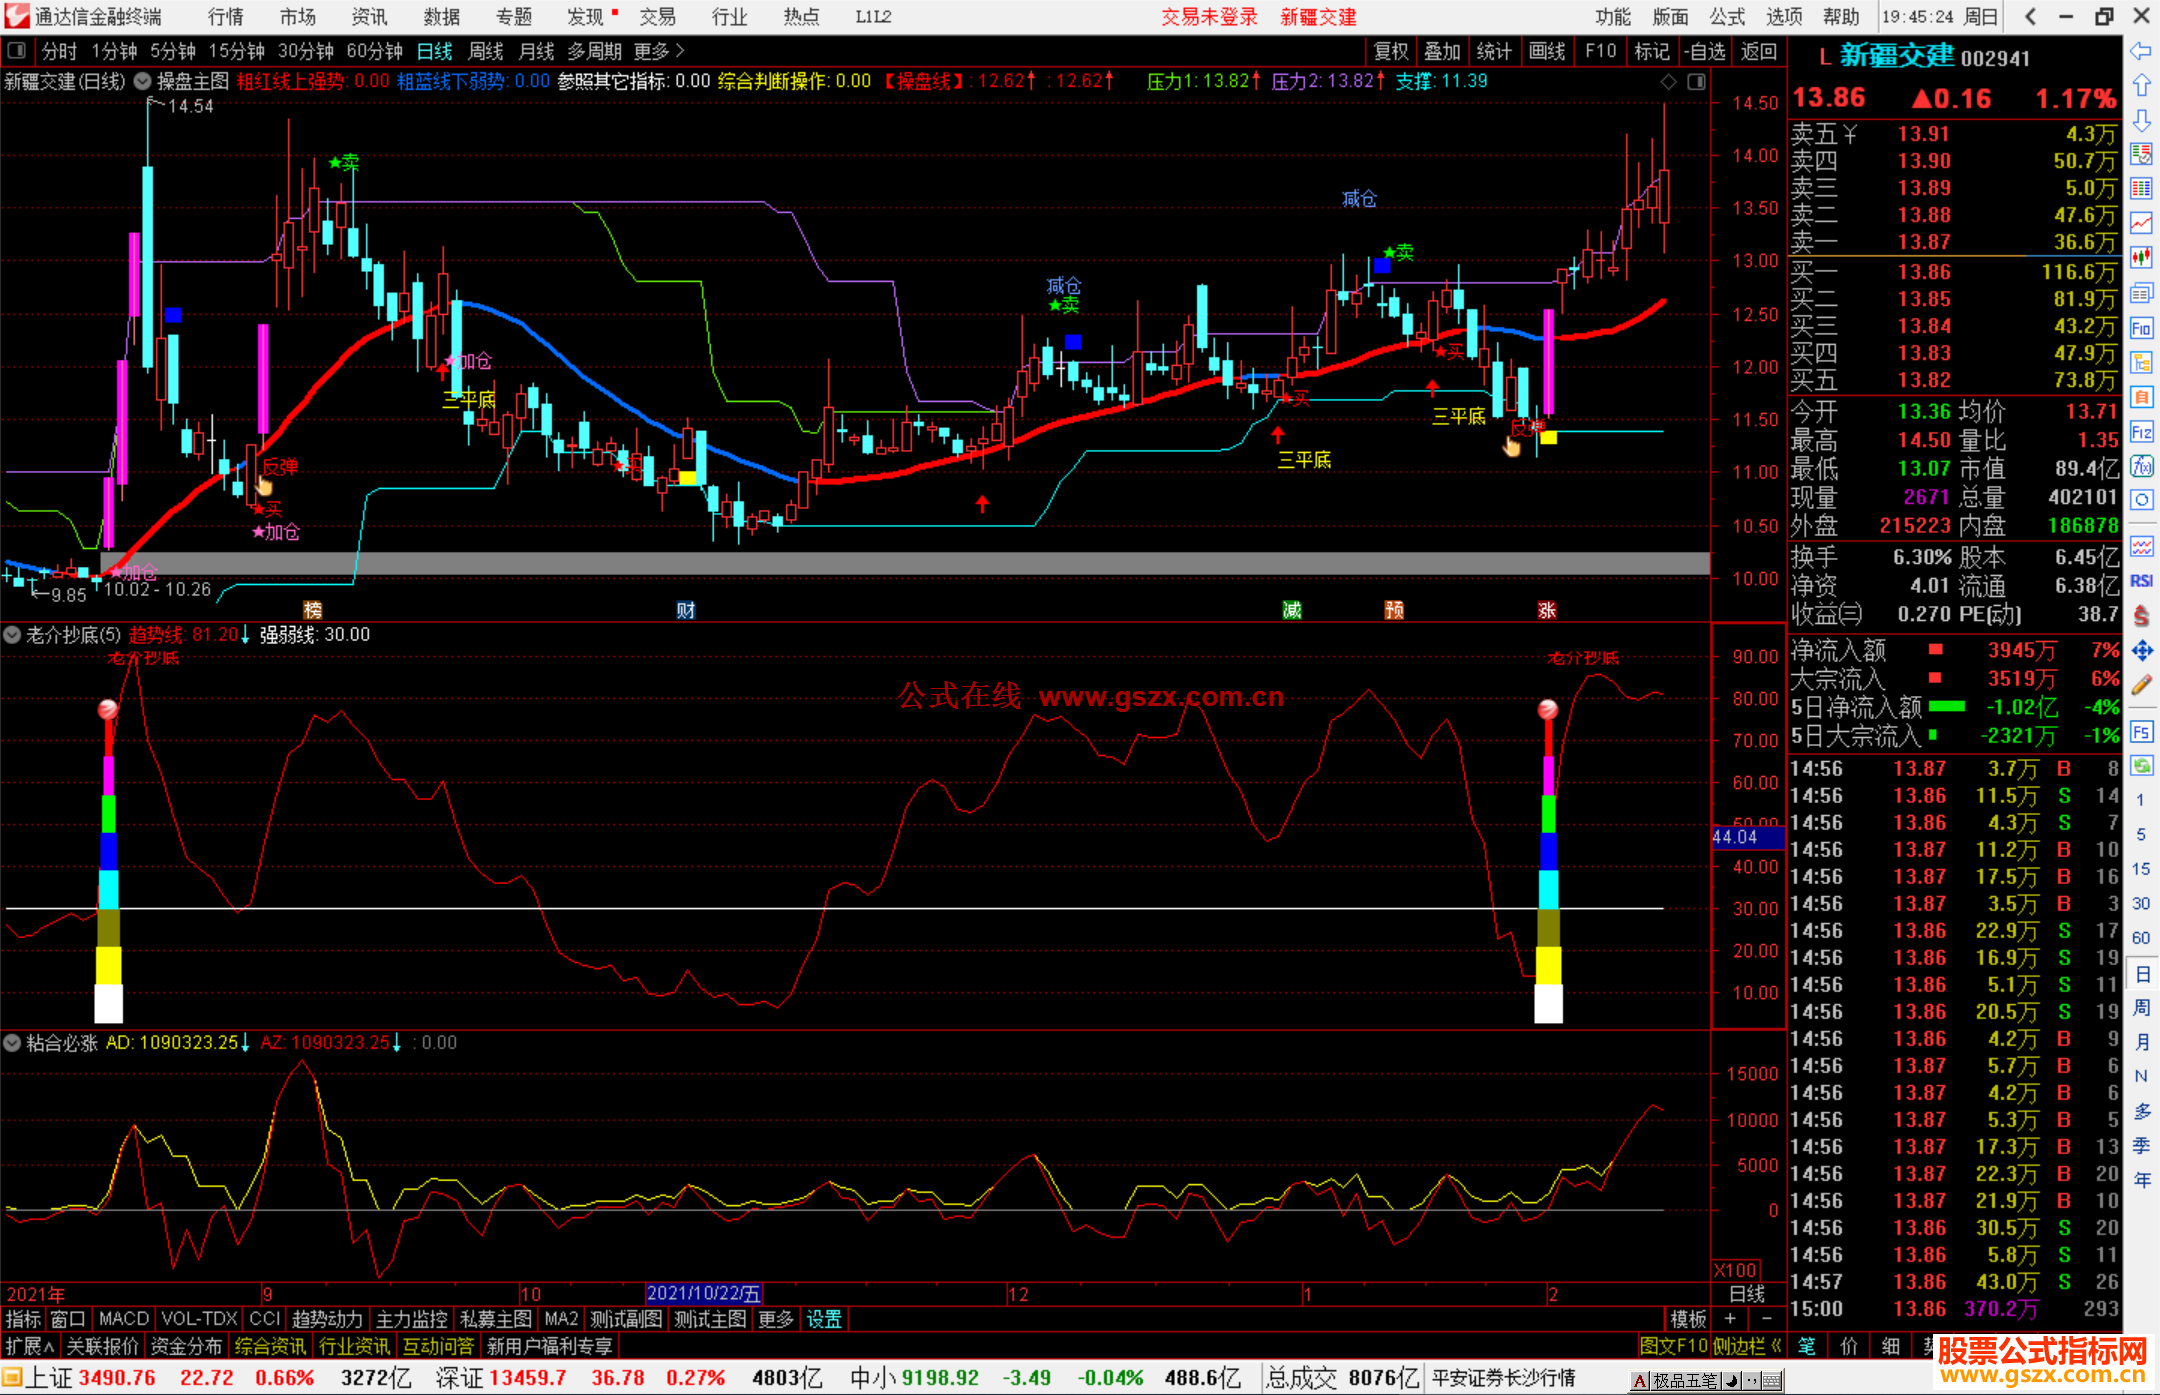Click the 交易未登录 link
The height and width of the screenshot is (1395, 2160).
(x=1210, y=16)
